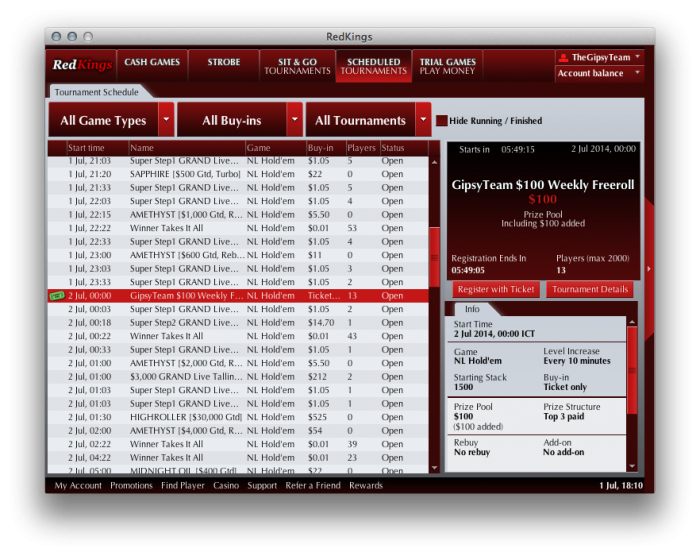Select the Tournament Schedule tab
This screenshot has height=556, width=700.
click(97, 92)
